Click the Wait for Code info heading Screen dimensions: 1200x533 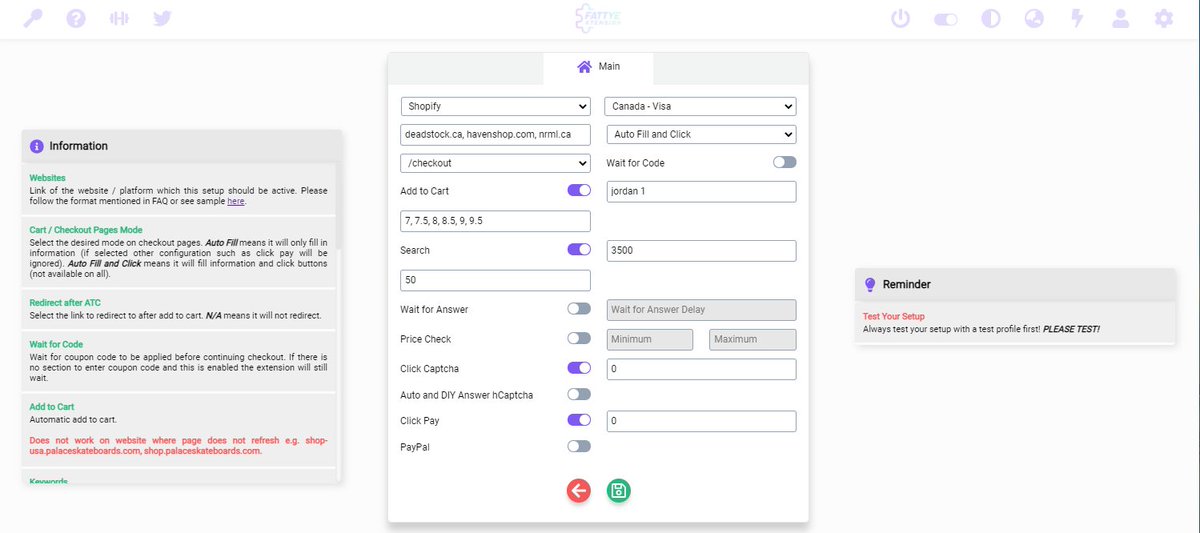58,345
